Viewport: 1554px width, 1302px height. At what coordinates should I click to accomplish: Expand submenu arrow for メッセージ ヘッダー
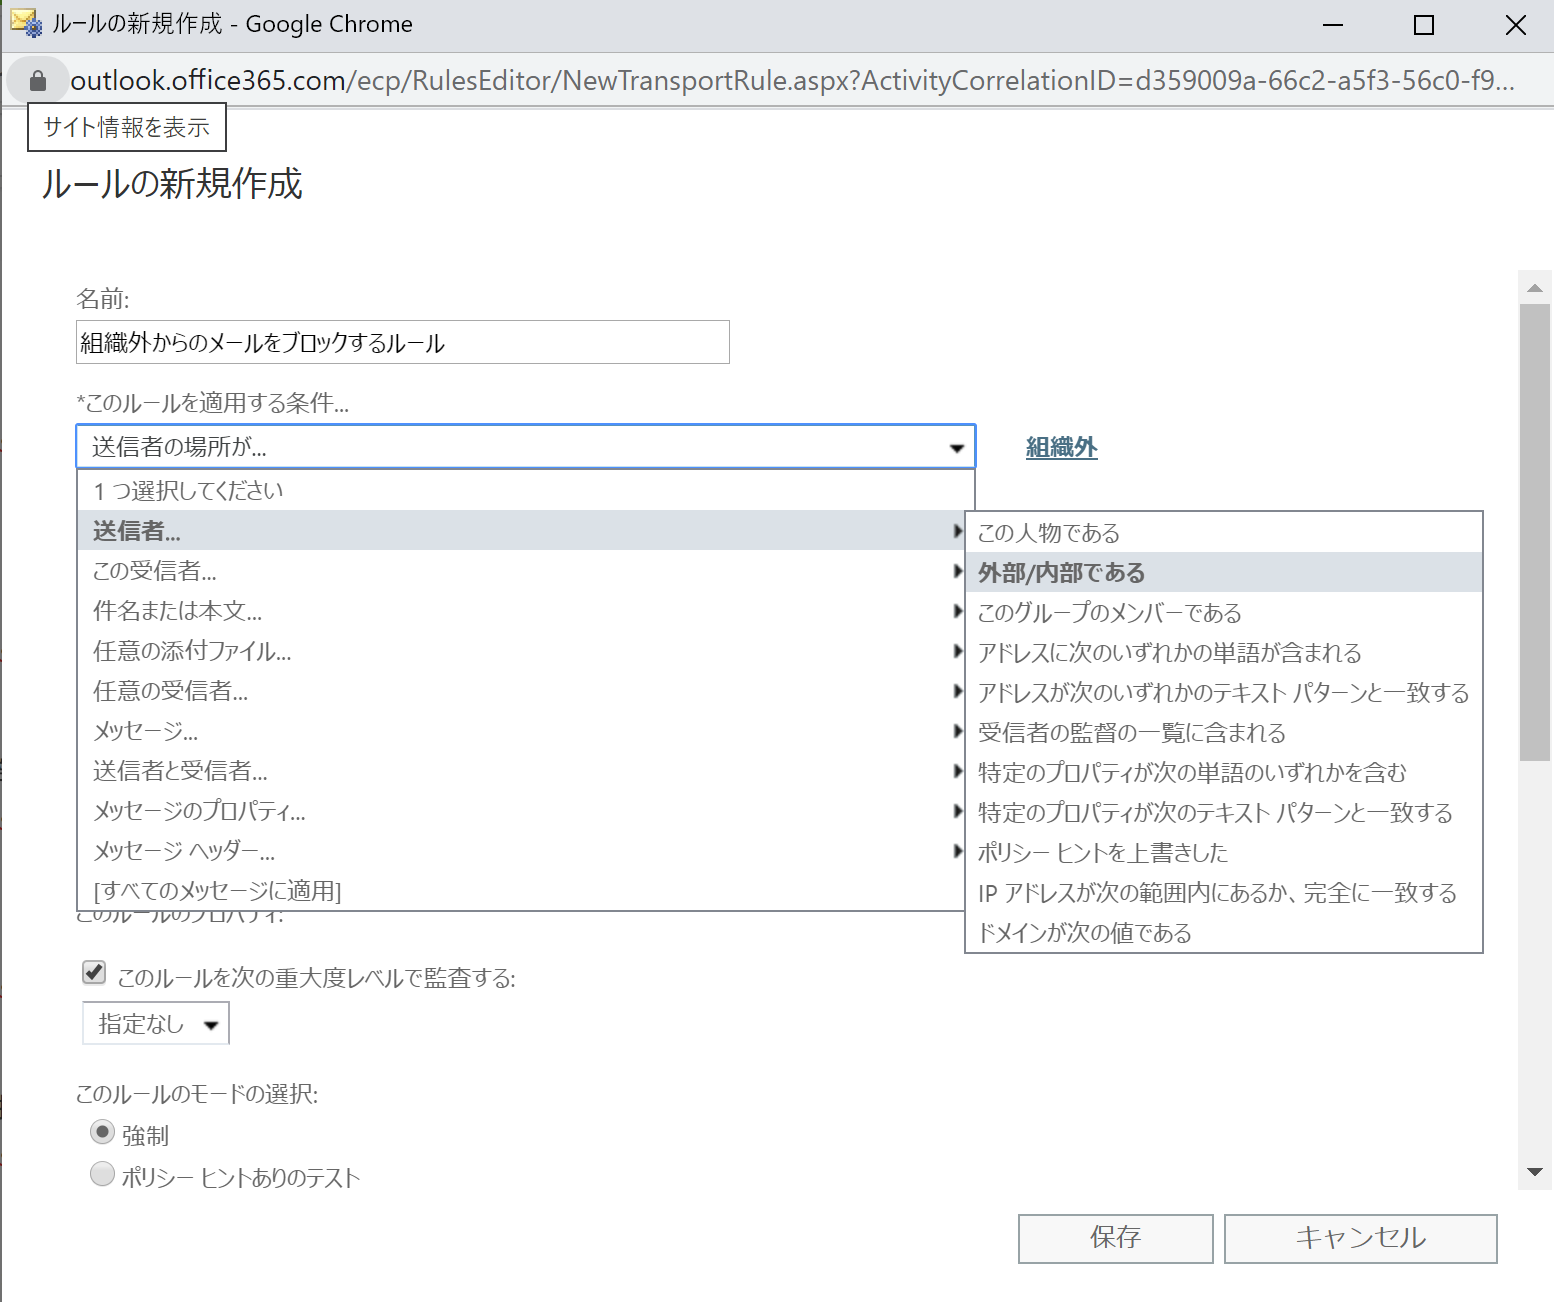(958, 850)
